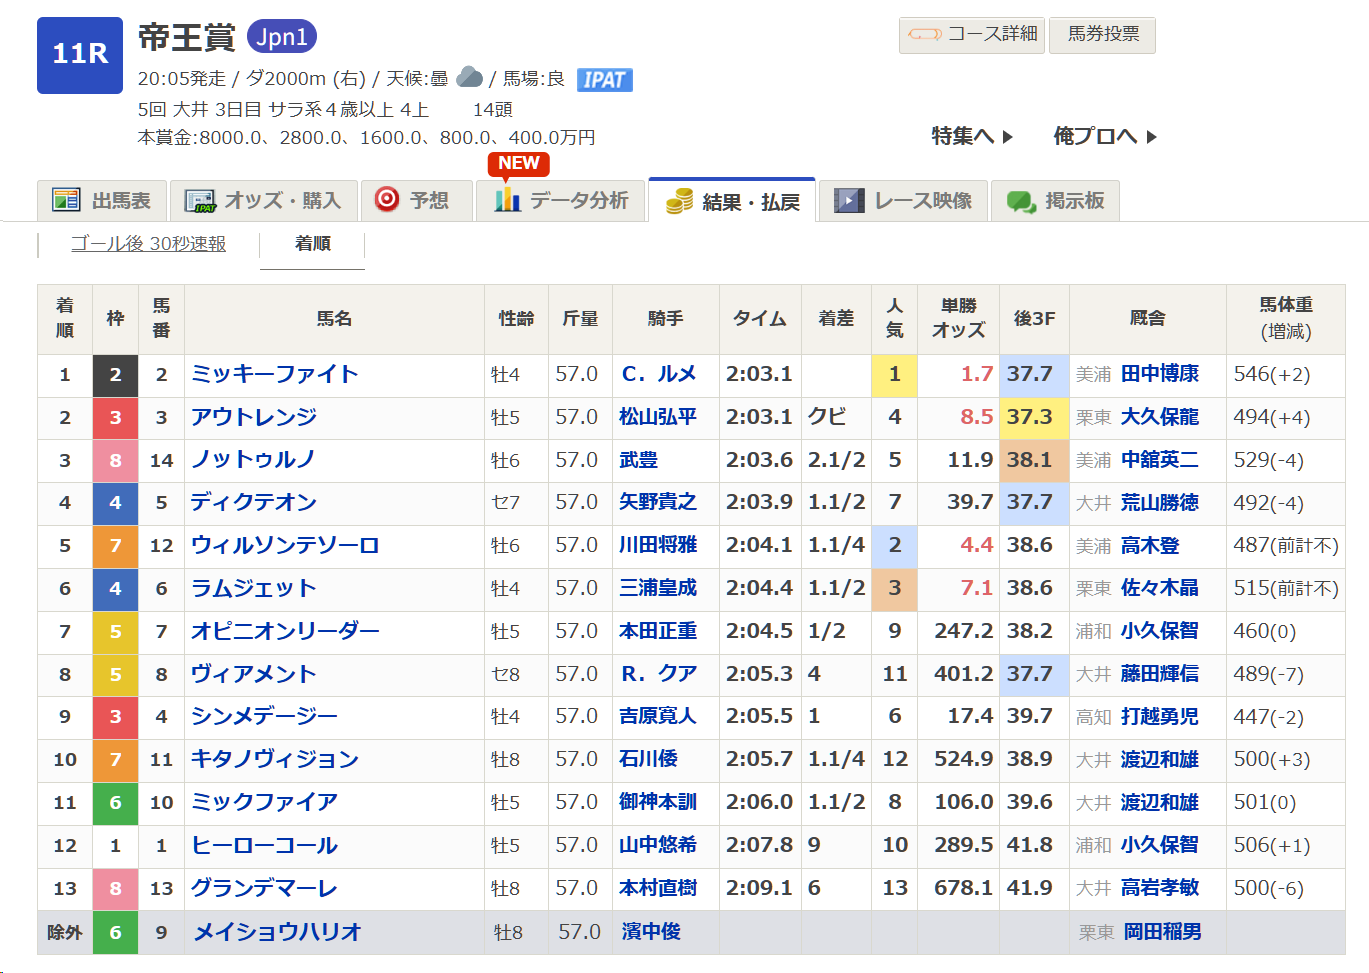Screen dimensions: 1369x973
Task: Open コース詳細 button
Action: tap(972, 34)
